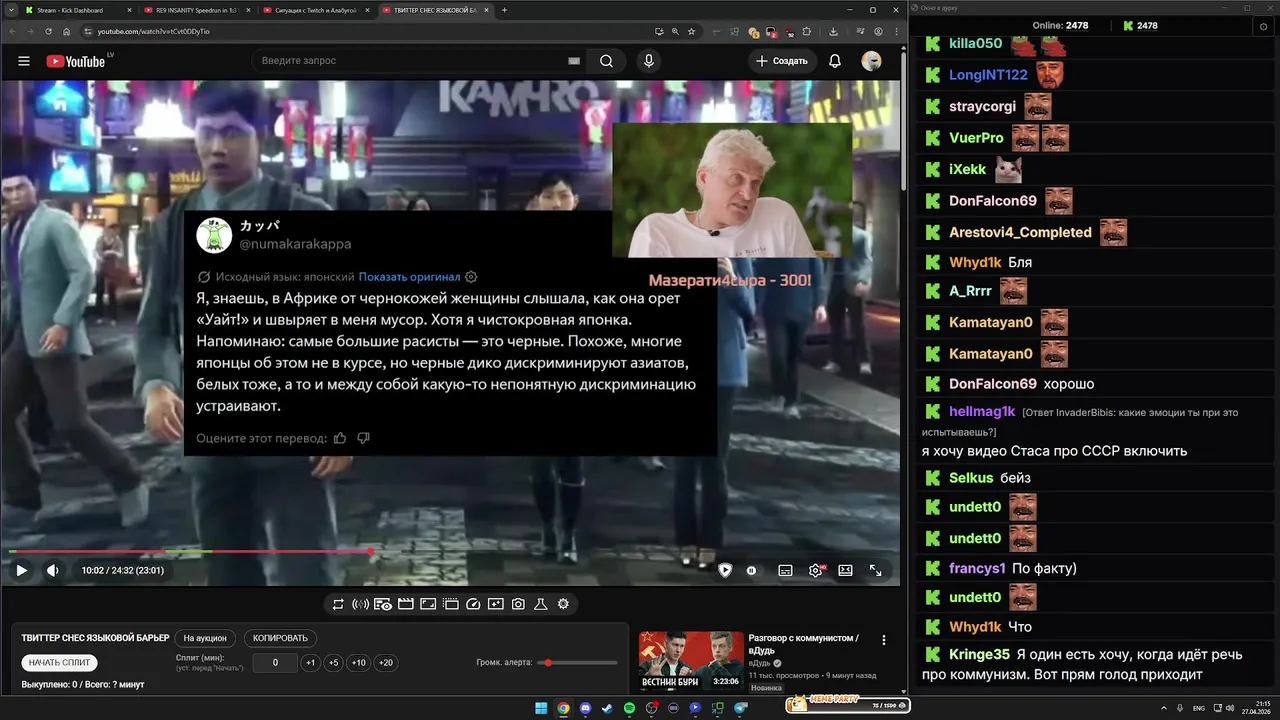Add ten minutes with +10 button
The height and width of the screenshot is (720, 1280).
pyautogui.click(x=359, y=663)
